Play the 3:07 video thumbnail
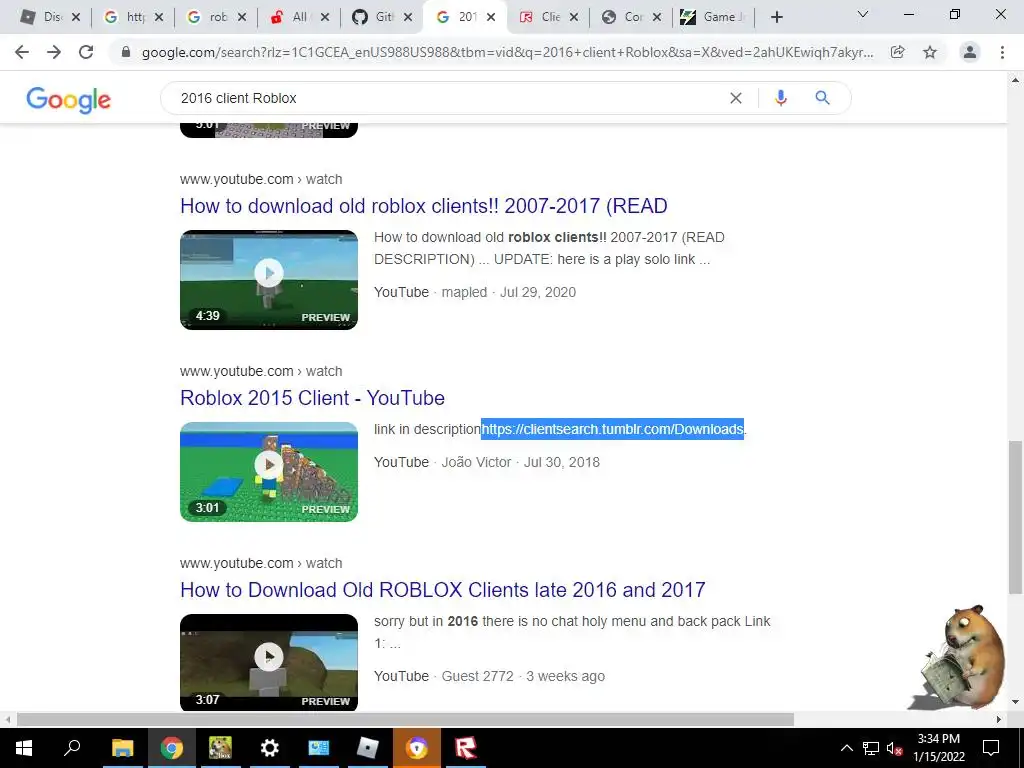 pos(269,662)
